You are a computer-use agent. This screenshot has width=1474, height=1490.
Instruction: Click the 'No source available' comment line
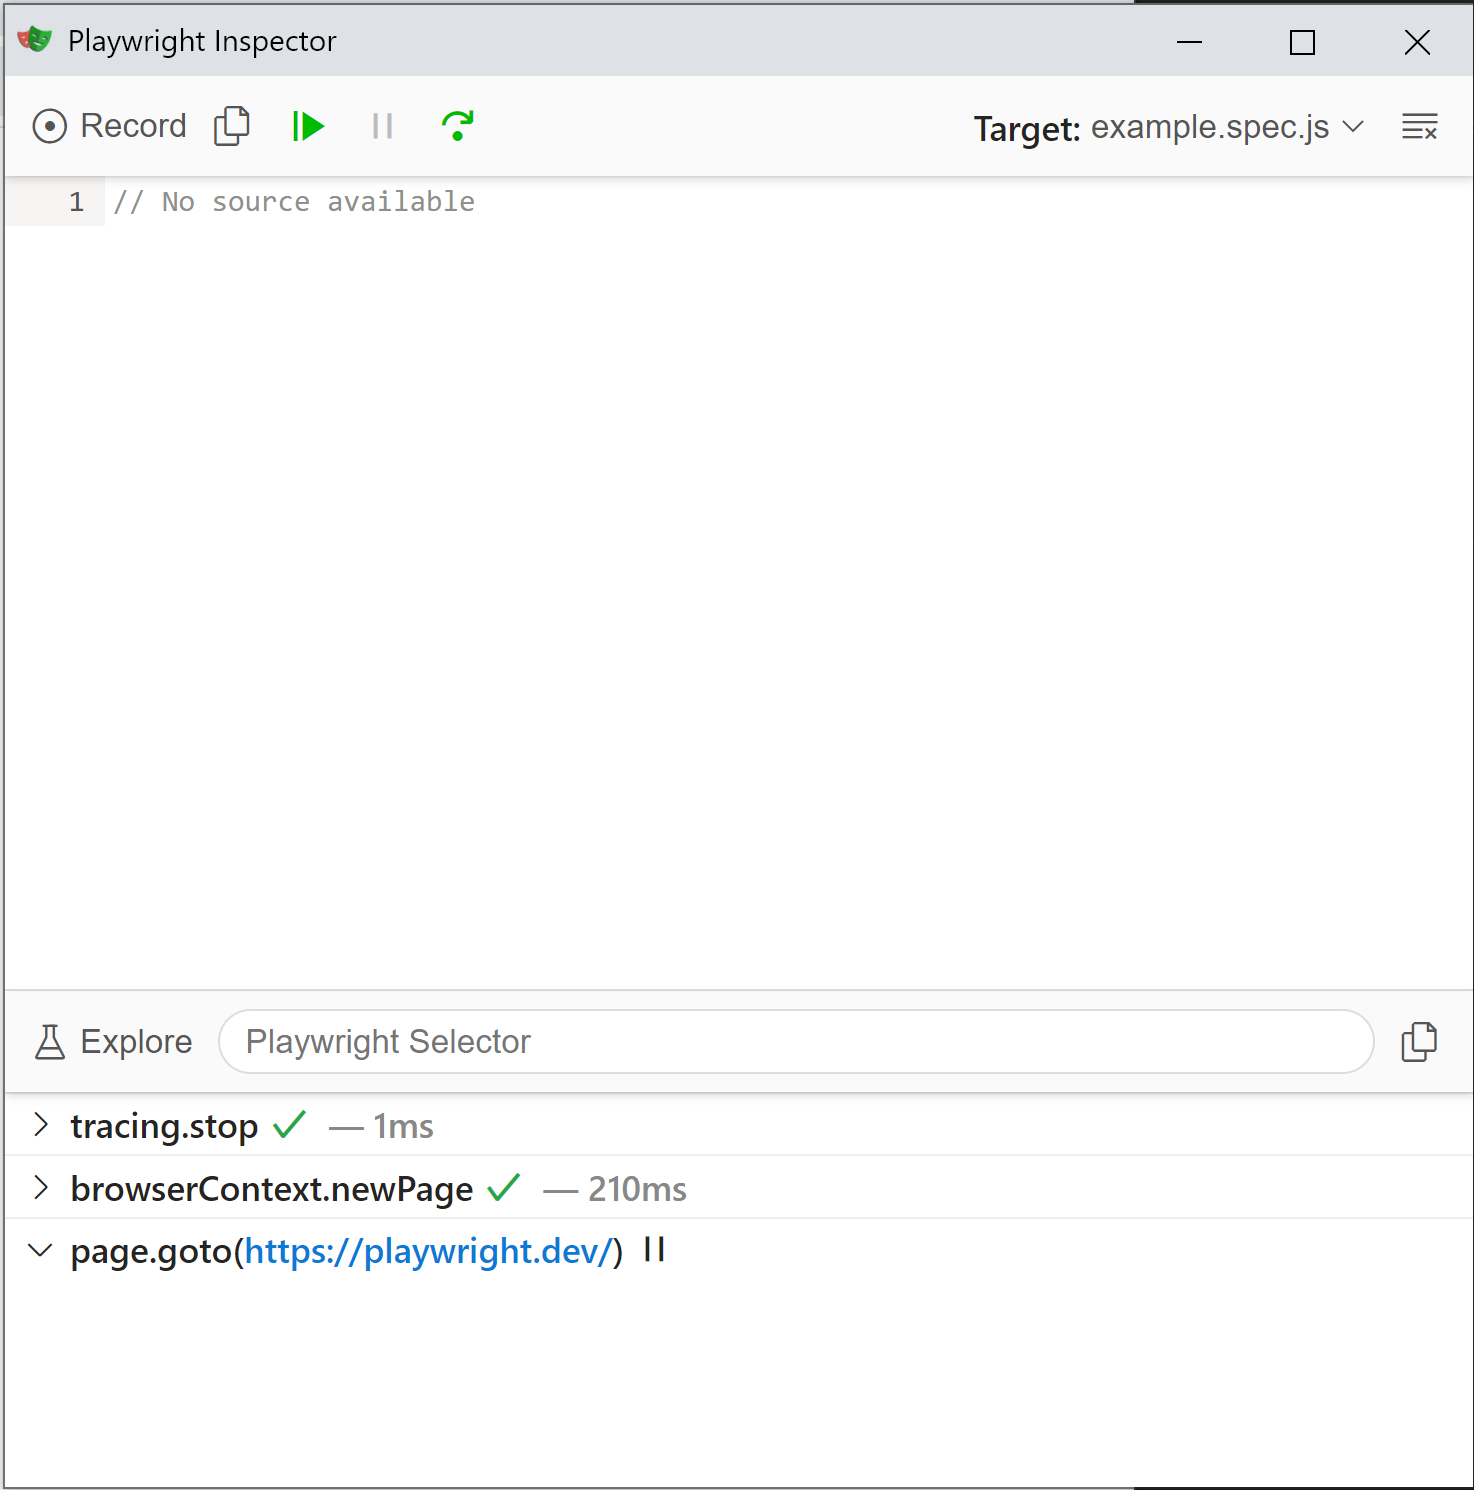[294, 202]
